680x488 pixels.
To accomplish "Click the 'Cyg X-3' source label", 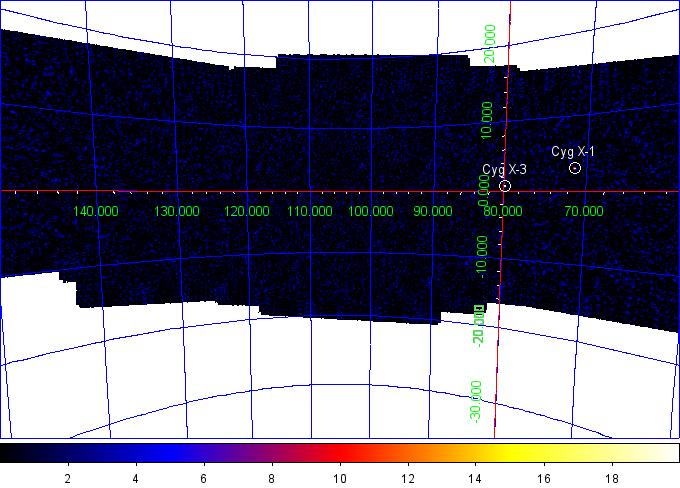I will (504, 170).
